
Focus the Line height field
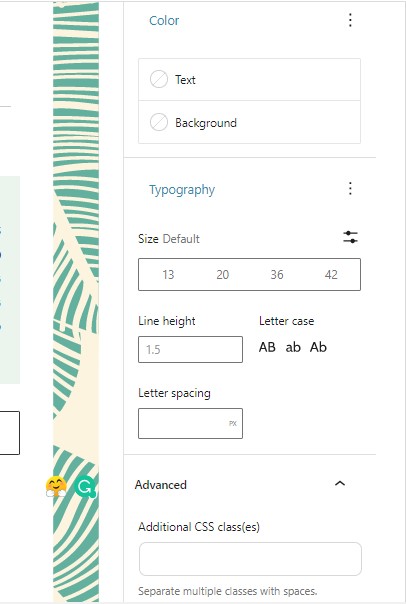point(190,349)
